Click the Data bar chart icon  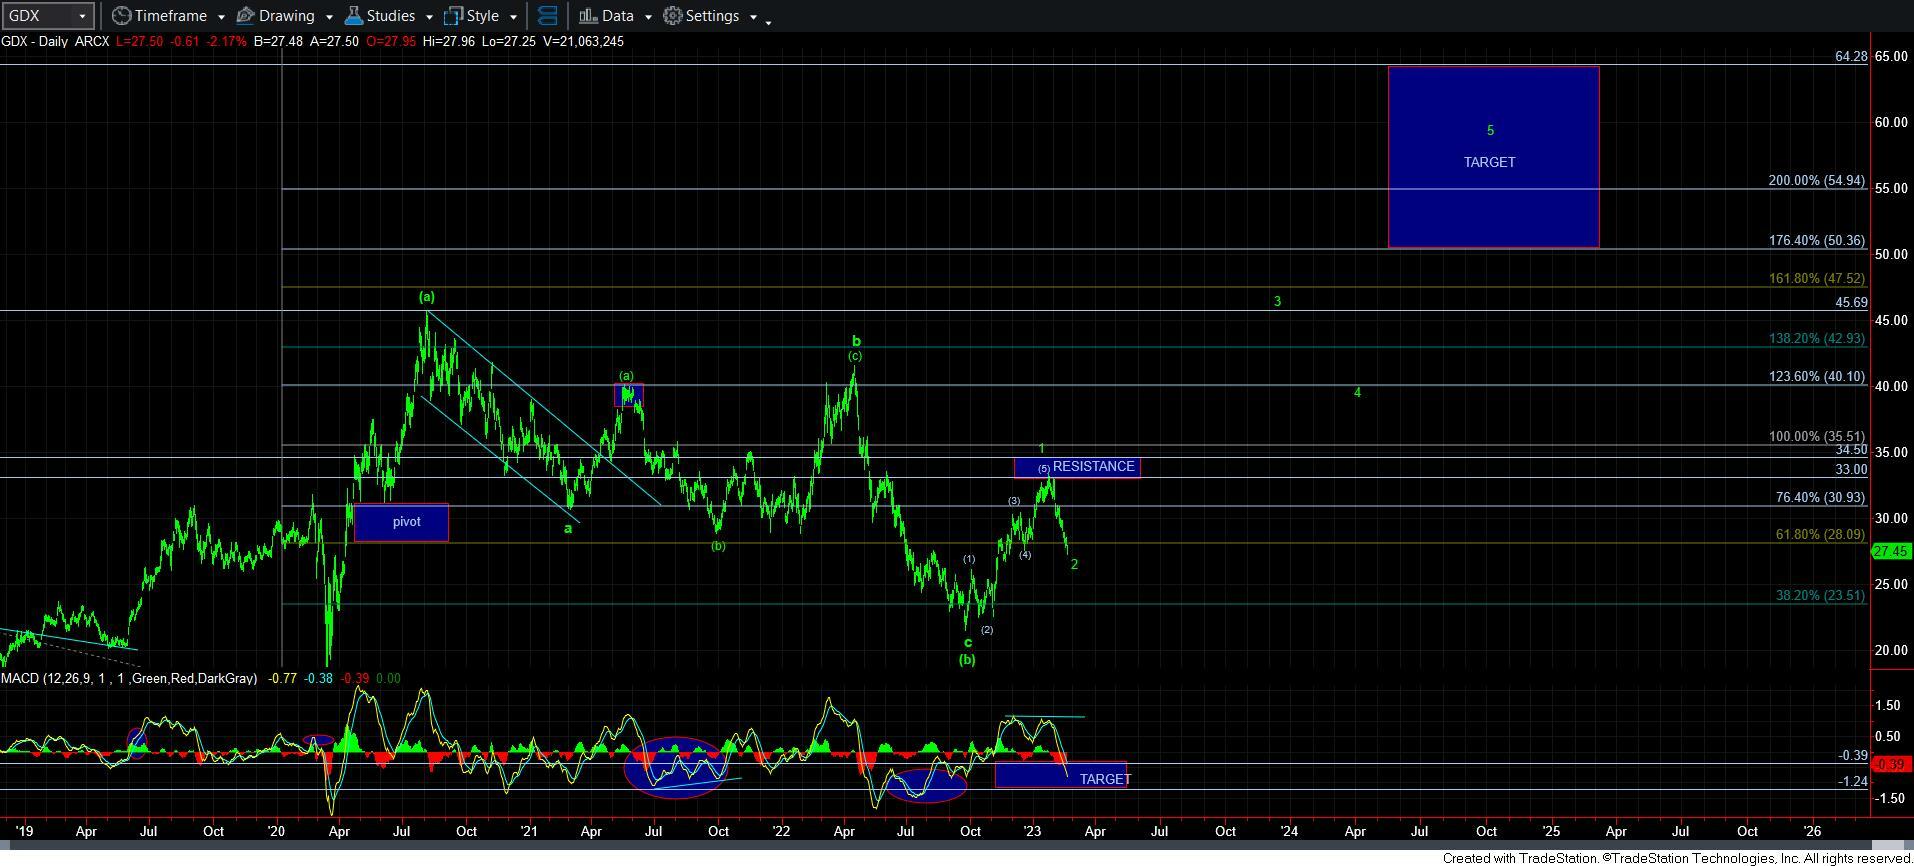(588, 16)
